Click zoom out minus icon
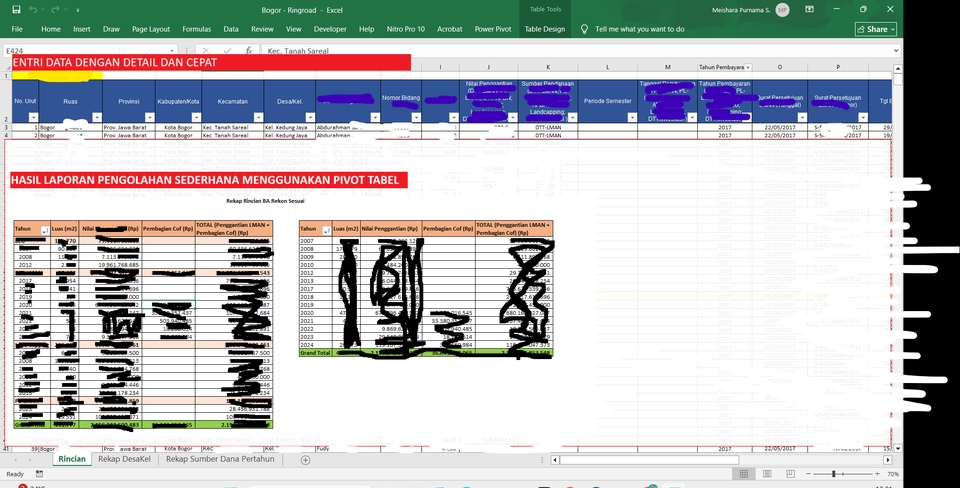This screenshot has width=960, height=488. 809,474
